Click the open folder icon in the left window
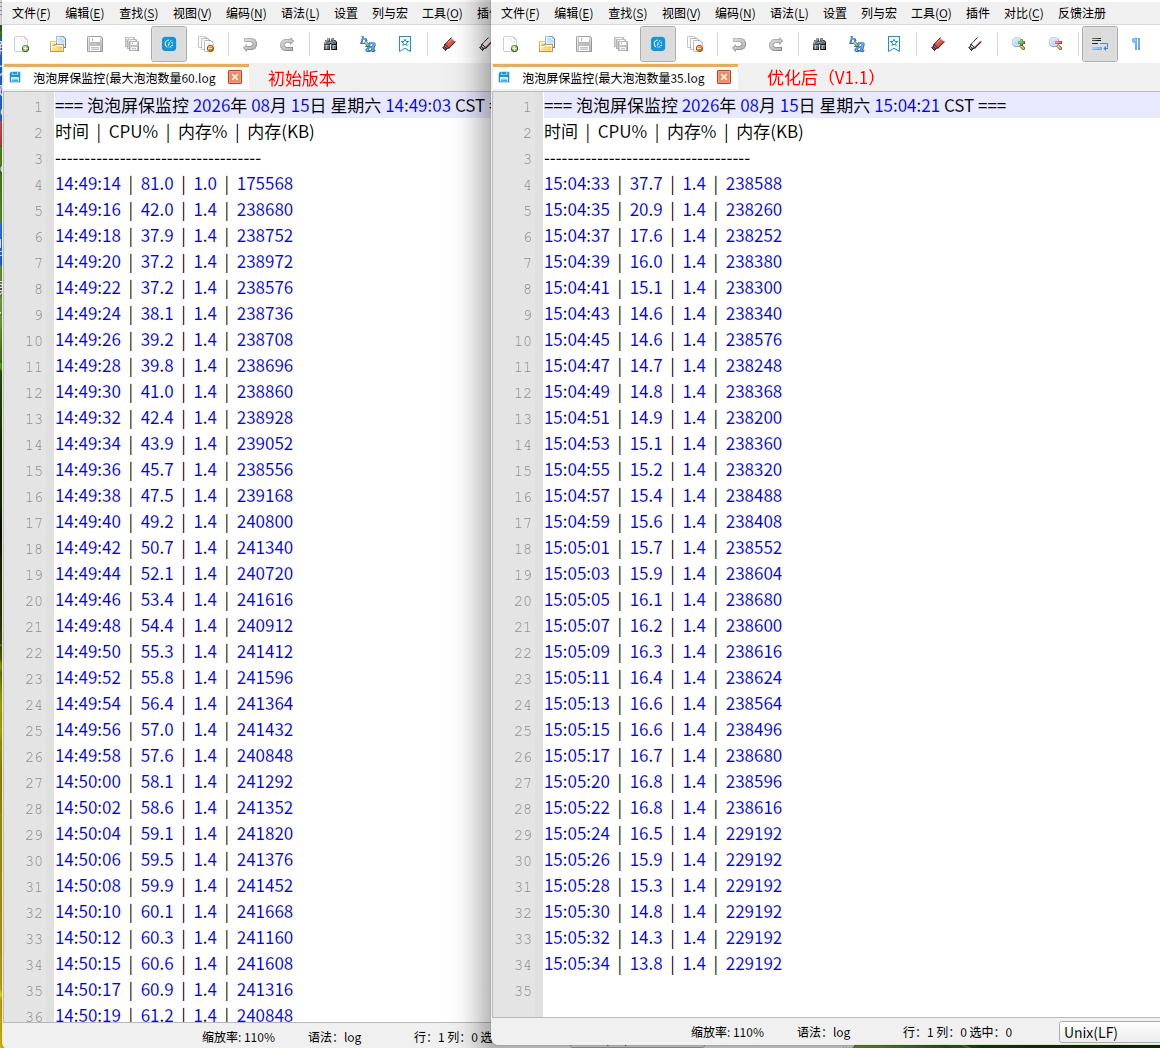Image resolution: width=1160 pixels, height=1048 pixels. point(58,44)
